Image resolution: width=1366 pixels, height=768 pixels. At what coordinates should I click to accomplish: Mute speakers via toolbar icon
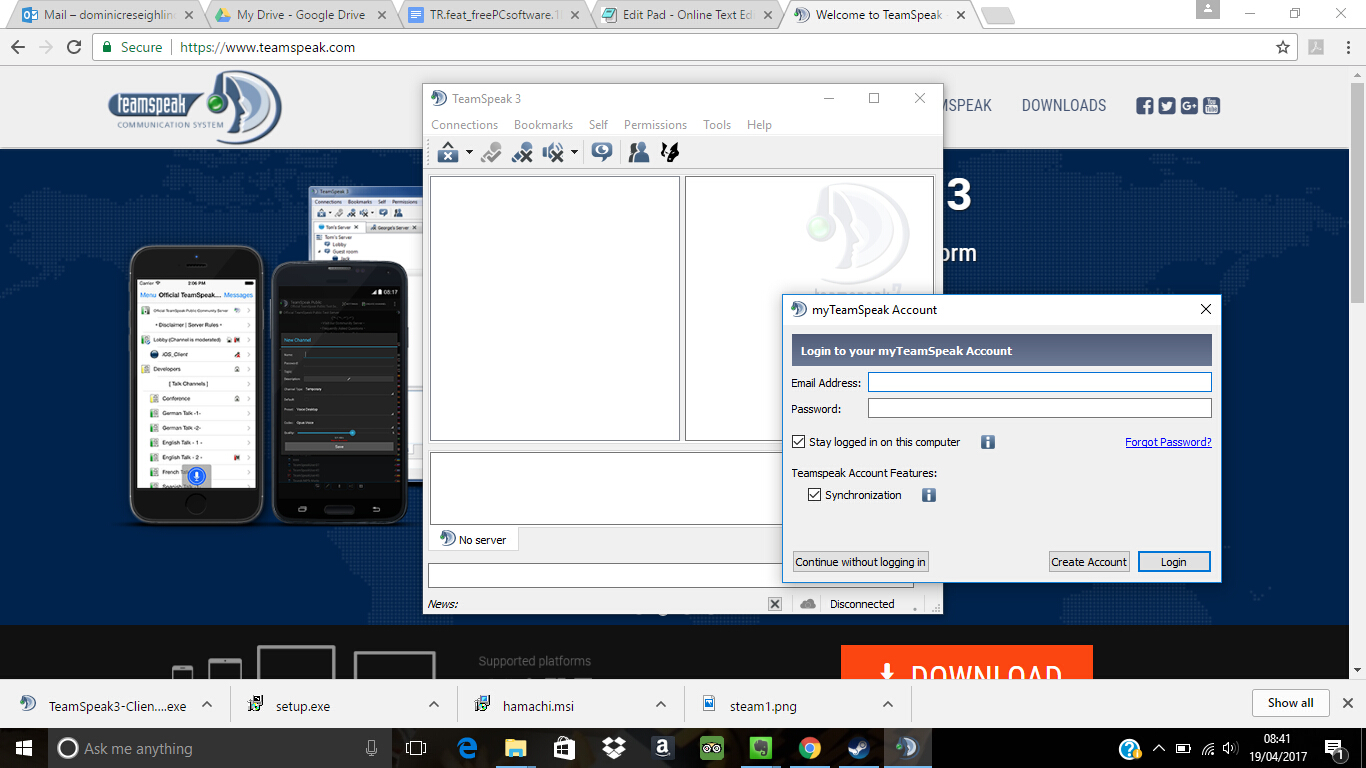pyautogui.click(x=553, y=152)
